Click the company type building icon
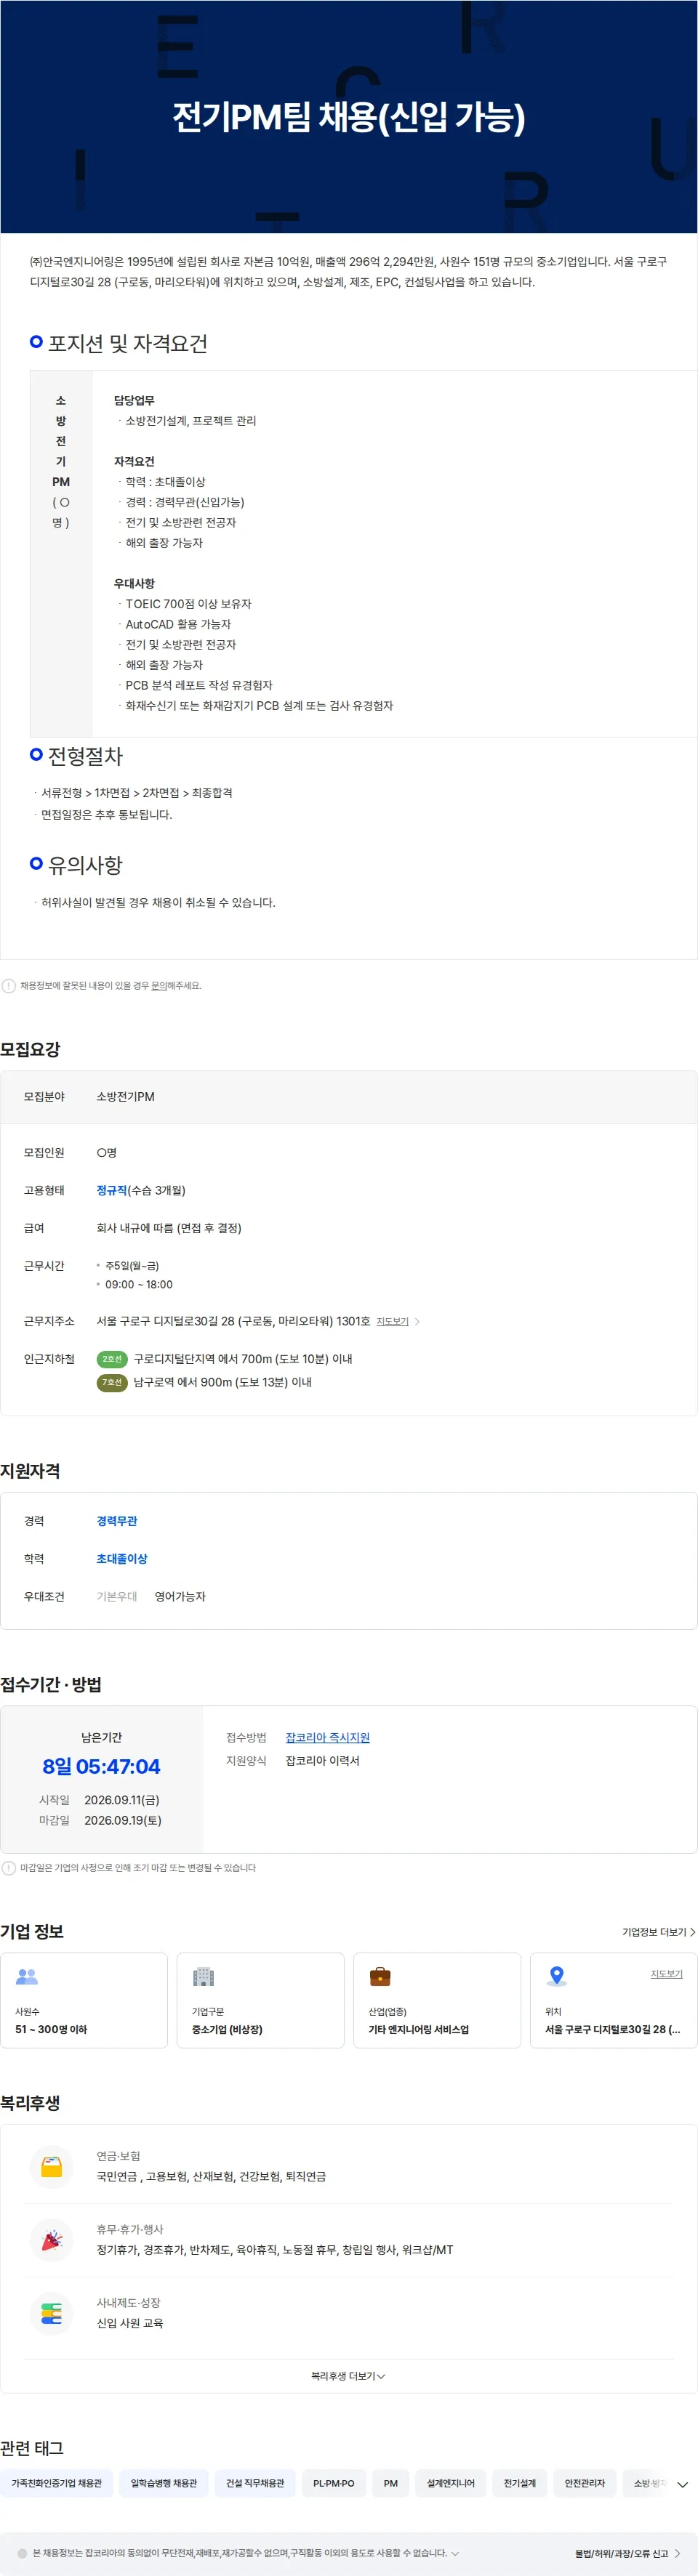The image size is (698, 2576). coord(204,1977)
